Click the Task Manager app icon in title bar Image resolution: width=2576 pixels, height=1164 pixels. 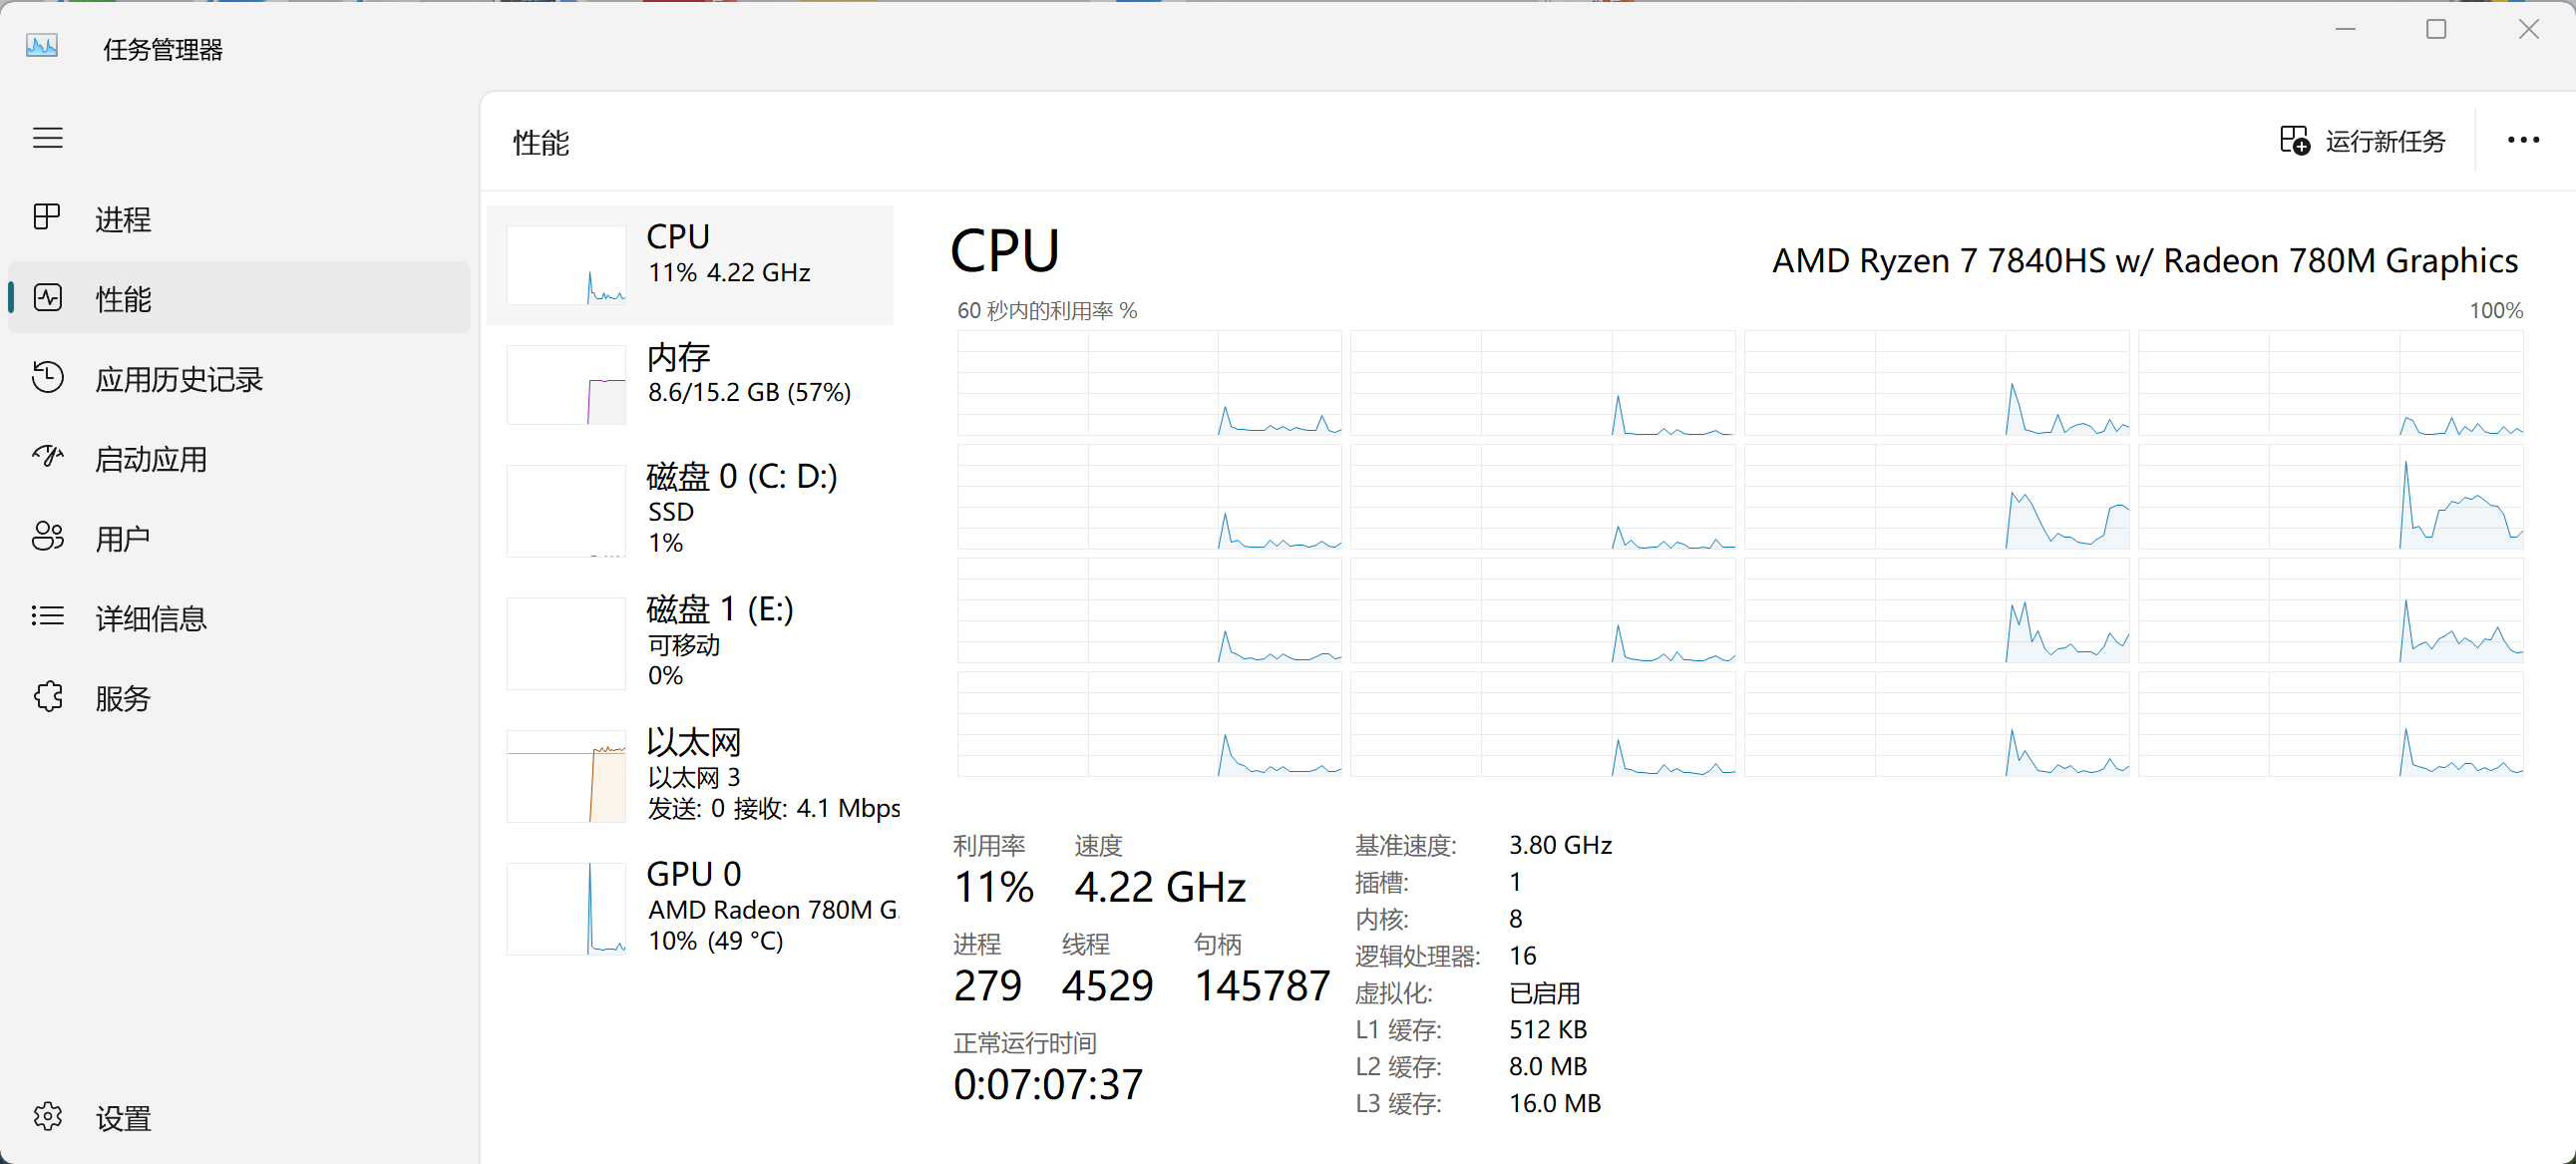42,47
